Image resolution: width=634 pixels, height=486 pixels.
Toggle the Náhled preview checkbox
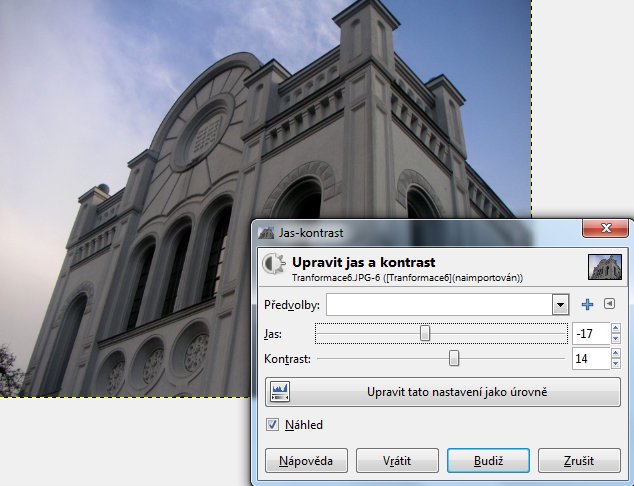[x=272, y=425]
